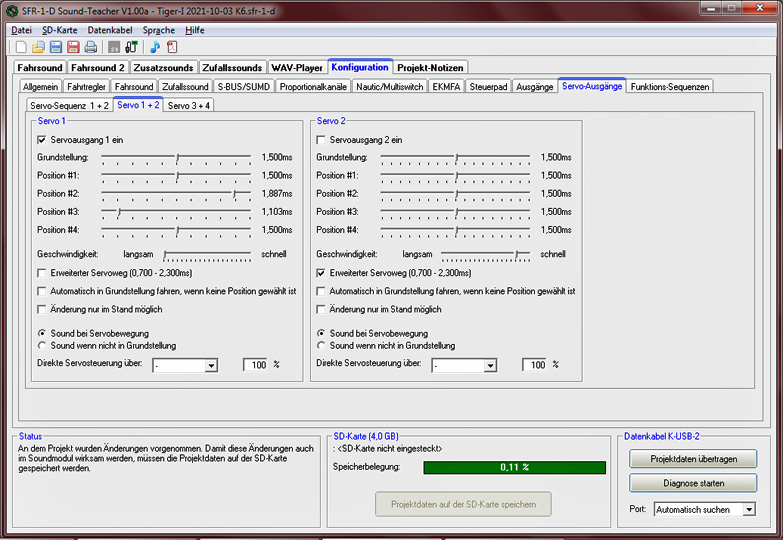Viewport: 783px width, 540px height.
Task: Enable Servoausgang 2 ein checkbox
Action: [321, 140]
